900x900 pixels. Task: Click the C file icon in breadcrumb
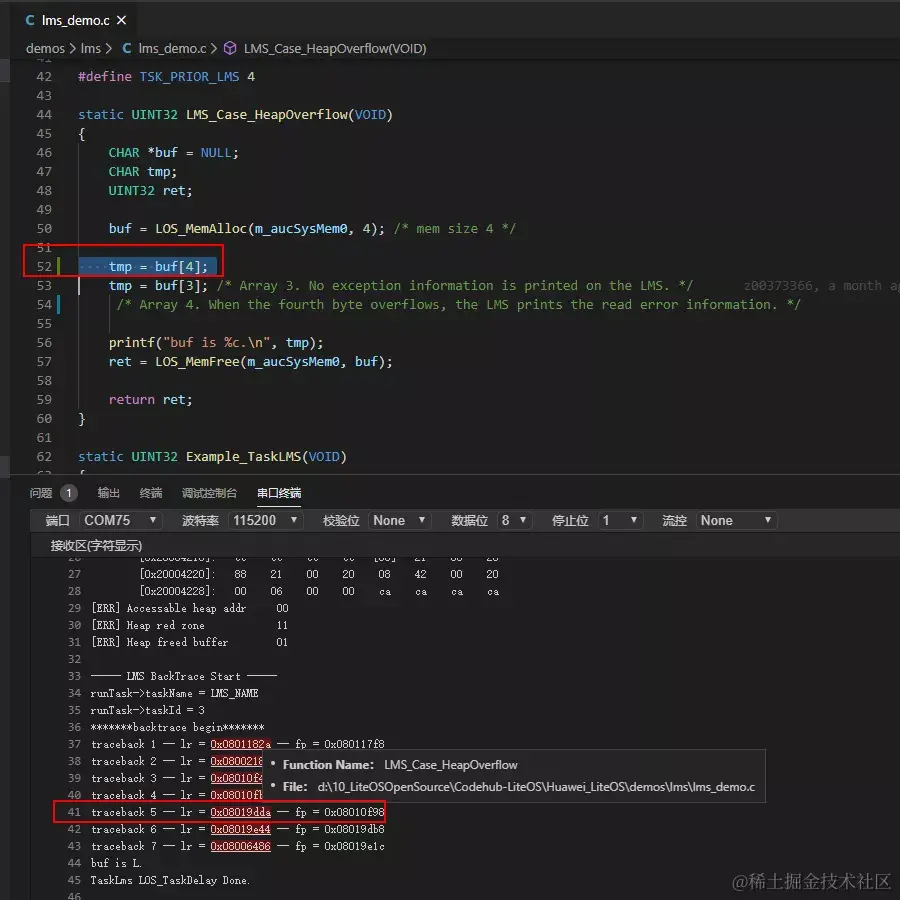point(127,49)
